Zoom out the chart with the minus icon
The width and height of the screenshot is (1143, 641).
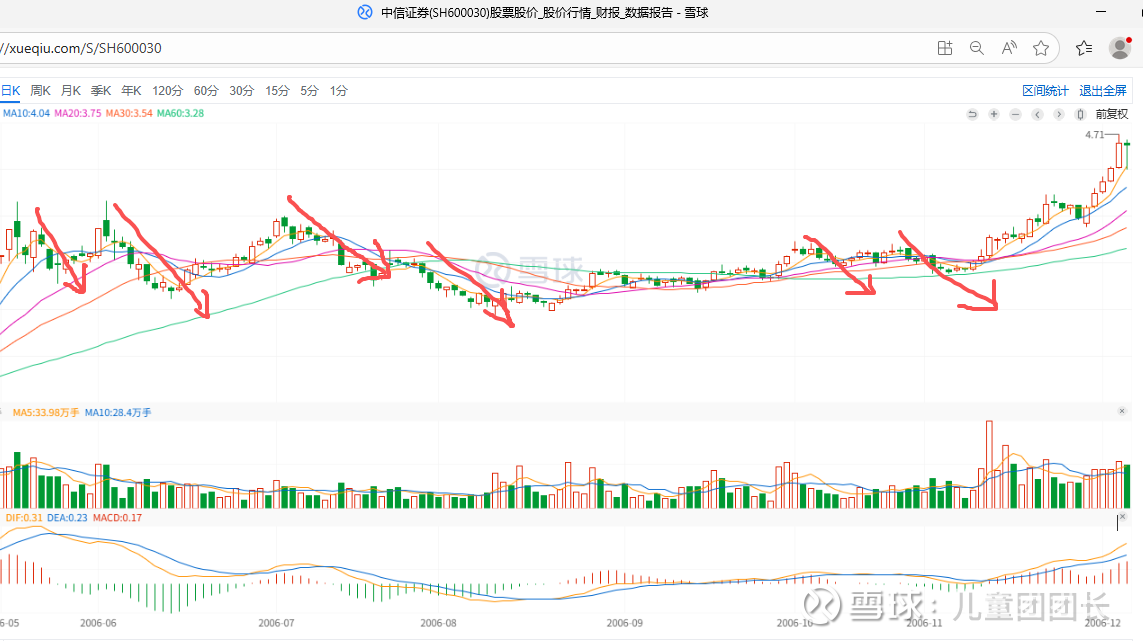[x=1015, y=114]
